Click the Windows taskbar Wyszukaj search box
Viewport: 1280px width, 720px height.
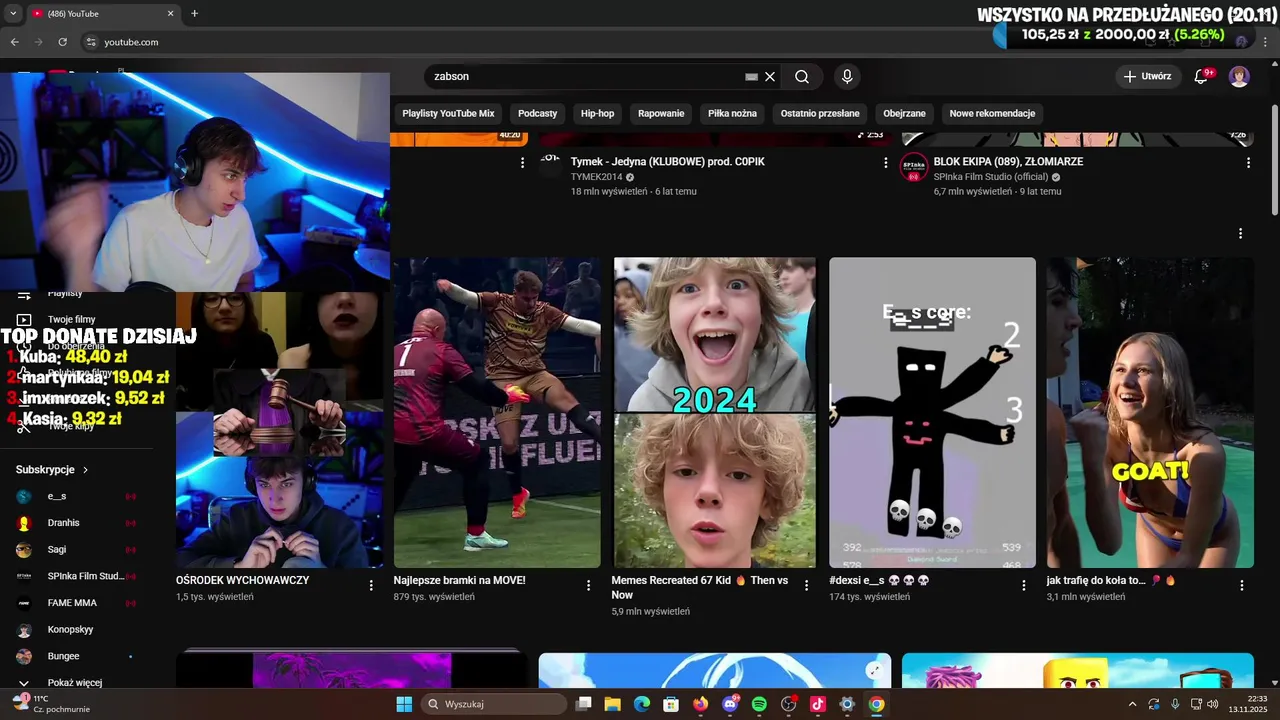tap(494, 704)
